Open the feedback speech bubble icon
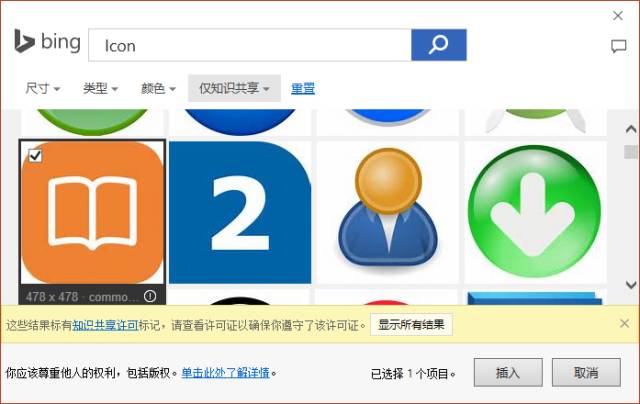640x404 pixels. coord(618,47)
